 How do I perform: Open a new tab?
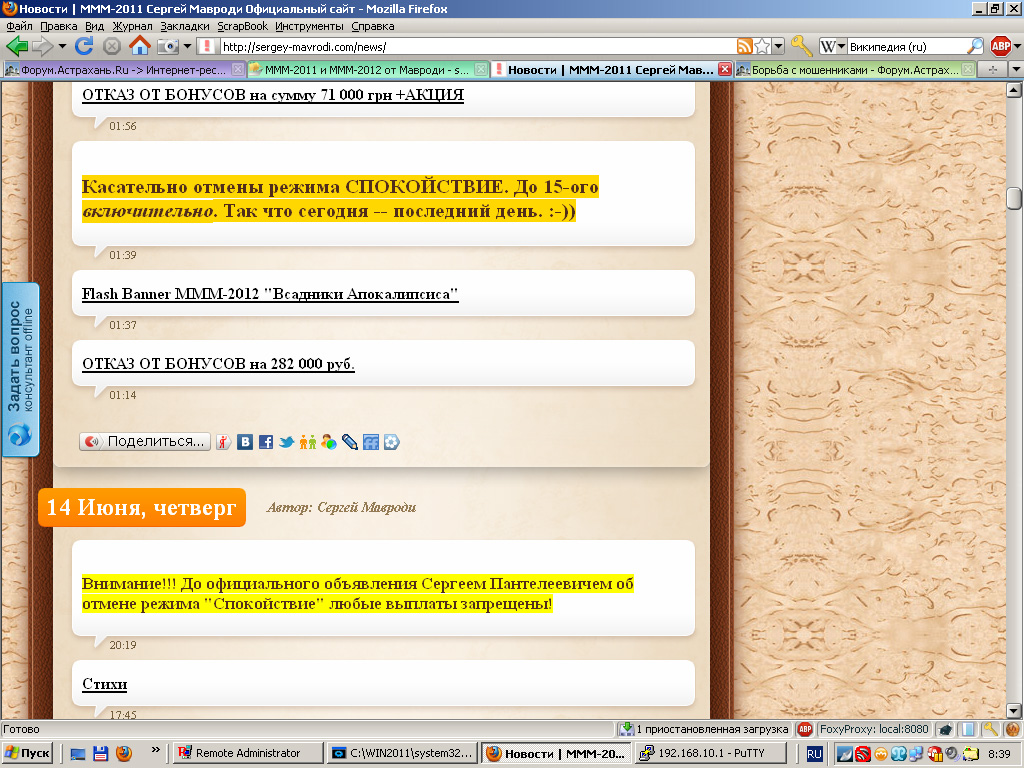[993, 69]
